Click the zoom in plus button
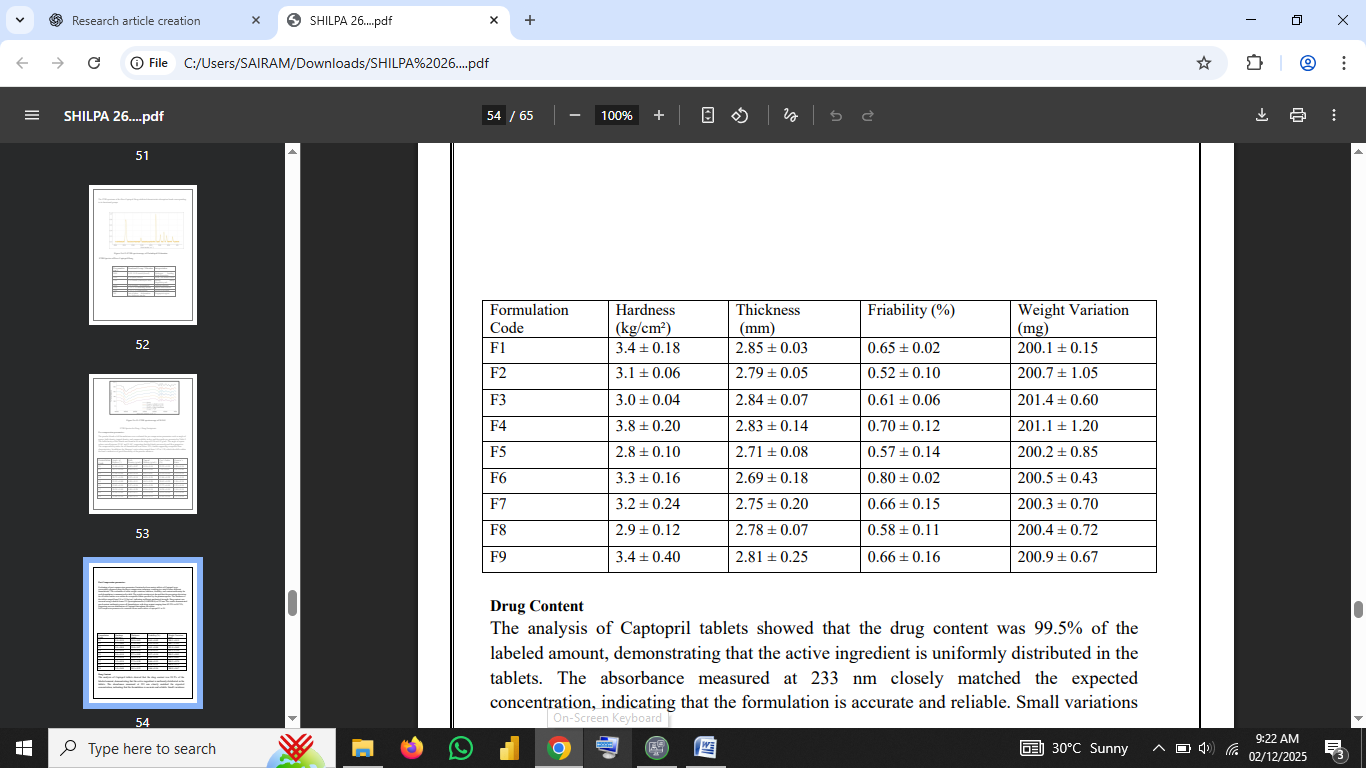The height and width of the screenshot is (768, 1366). tap(659, 115)
